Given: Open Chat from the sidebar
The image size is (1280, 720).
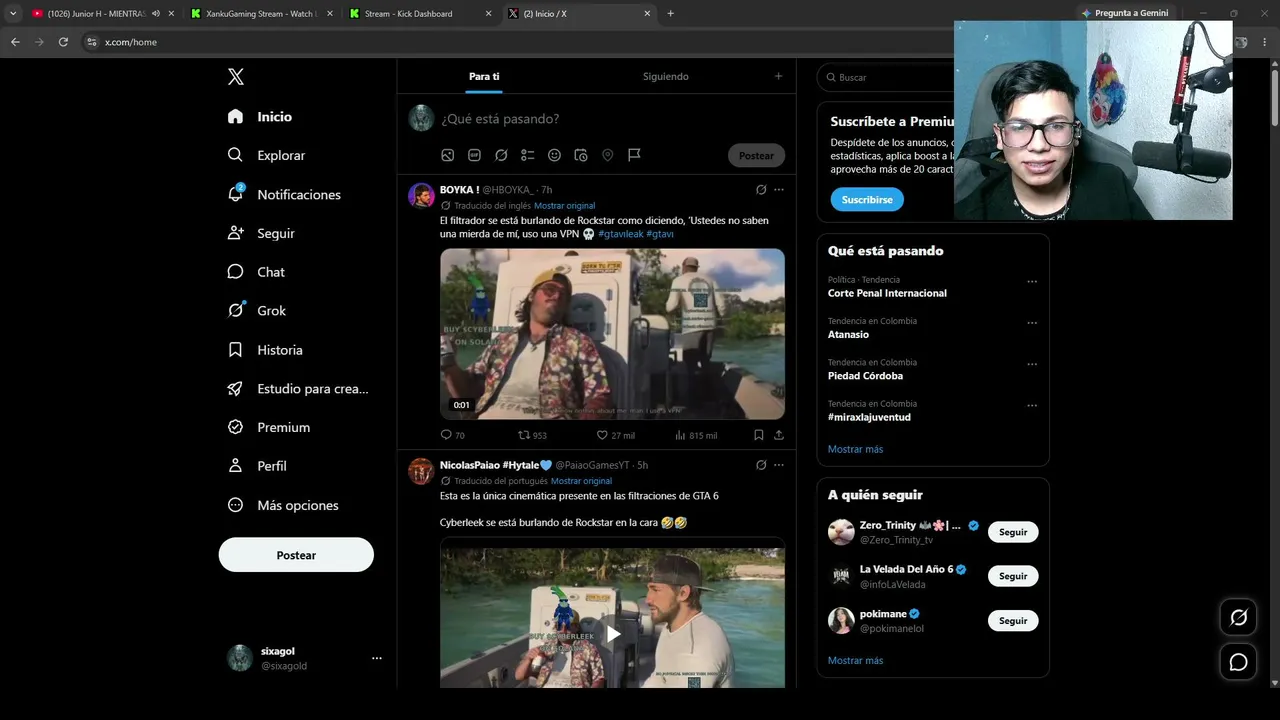Looking at the screenshot, I should click(256, 272).
